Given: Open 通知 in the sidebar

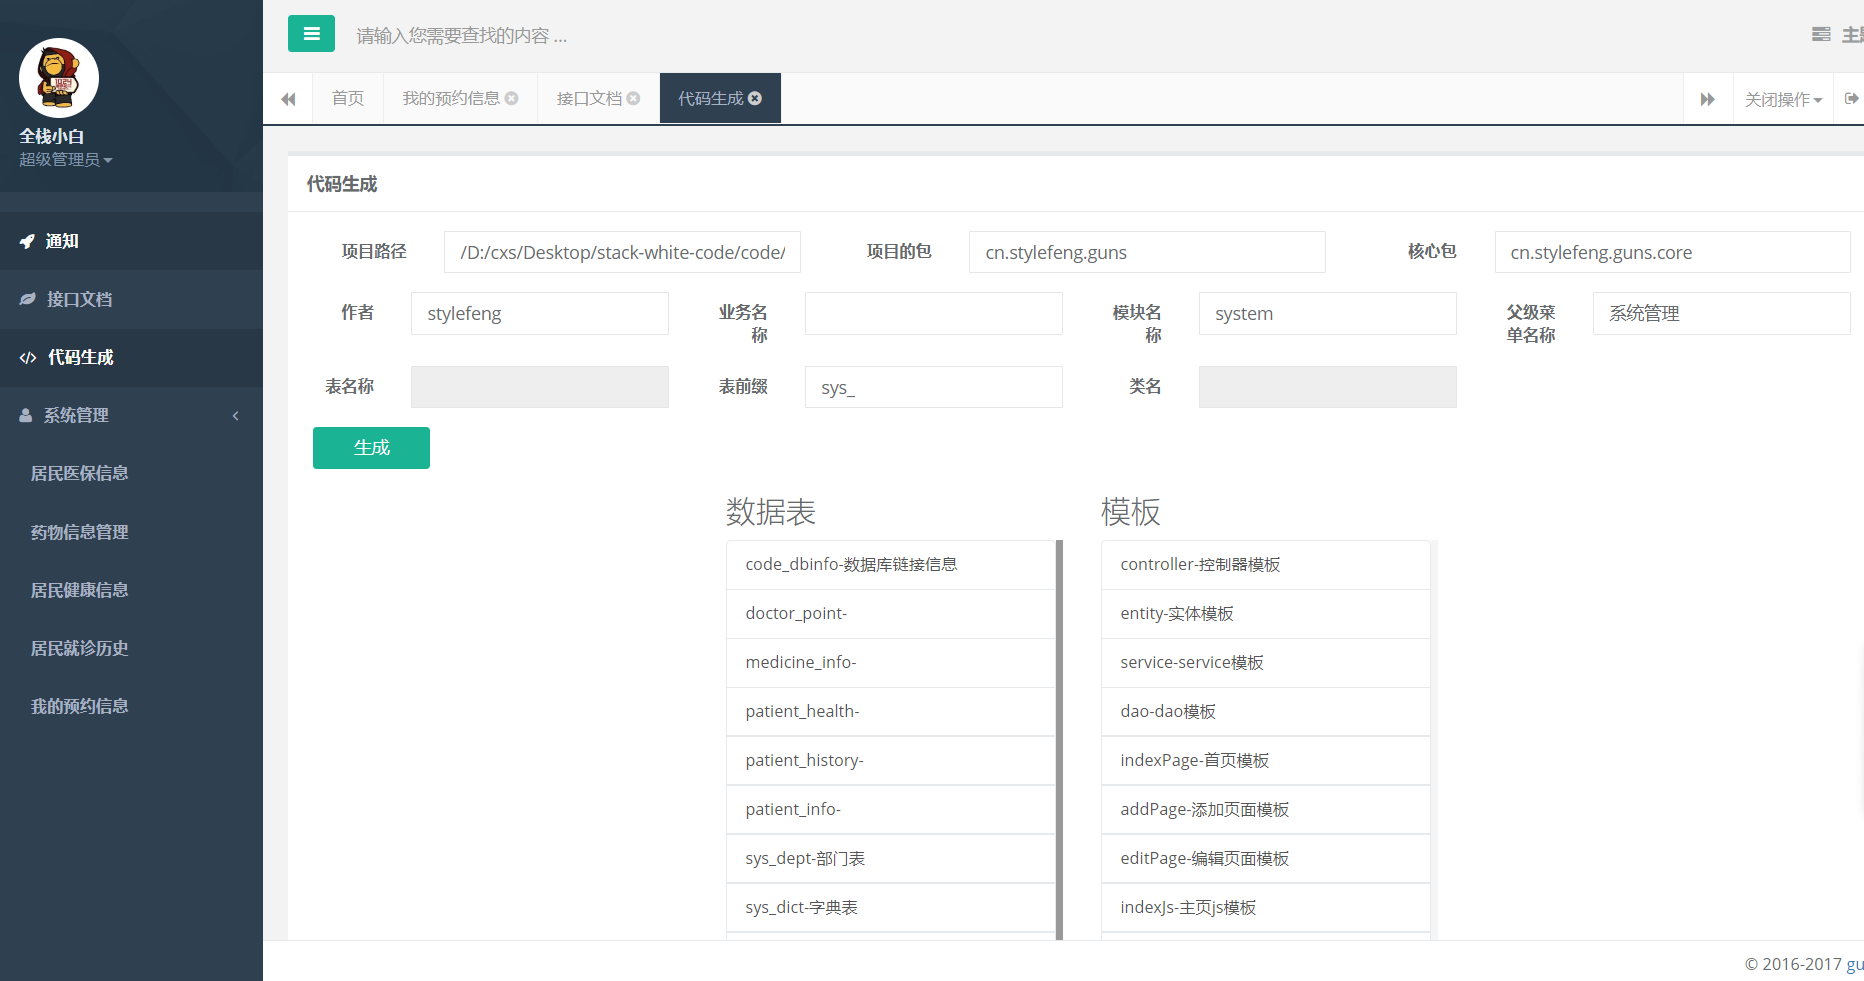Looking at the screenshot, I should click(x=131, y=241).
